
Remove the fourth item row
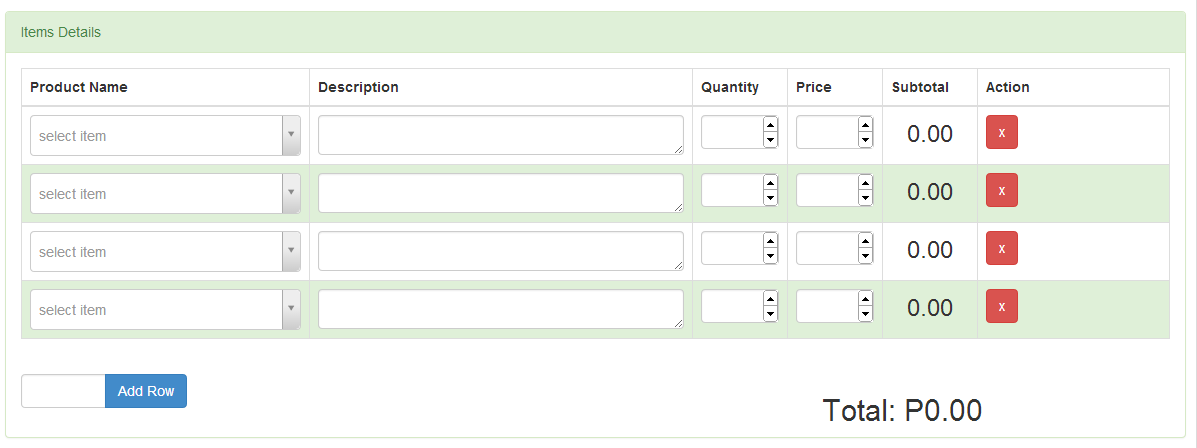[x=1001, y=307]
